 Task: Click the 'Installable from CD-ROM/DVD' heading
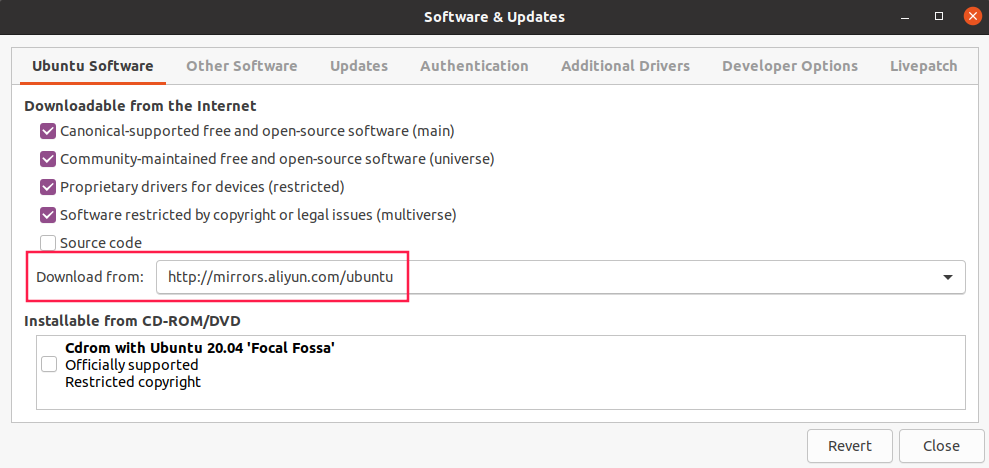pyautogui.click(x=132, y=321)
